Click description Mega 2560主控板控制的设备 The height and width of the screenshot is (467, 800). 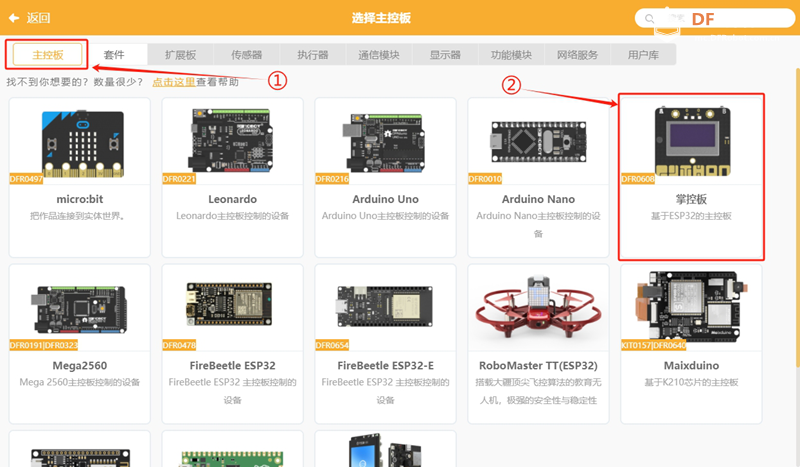click(80, 382)
